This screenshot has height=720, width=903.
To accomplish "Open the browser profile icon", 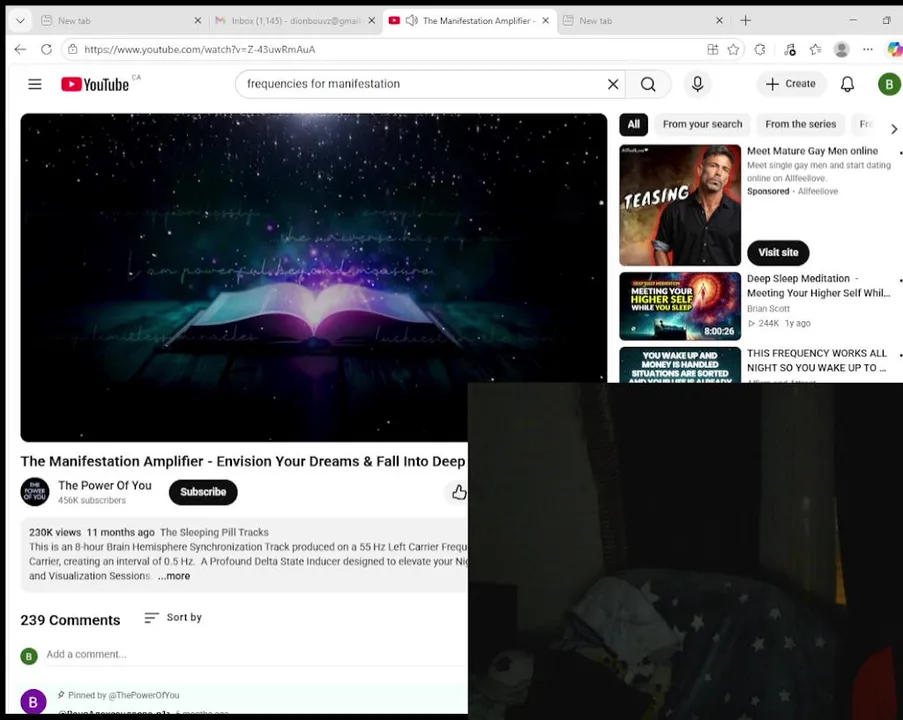I will tap(841, 50).
